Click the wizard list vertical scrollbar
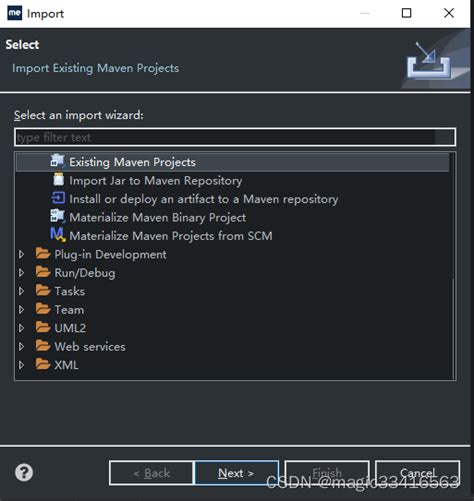The image size is (474, 501). click(452, 266)
